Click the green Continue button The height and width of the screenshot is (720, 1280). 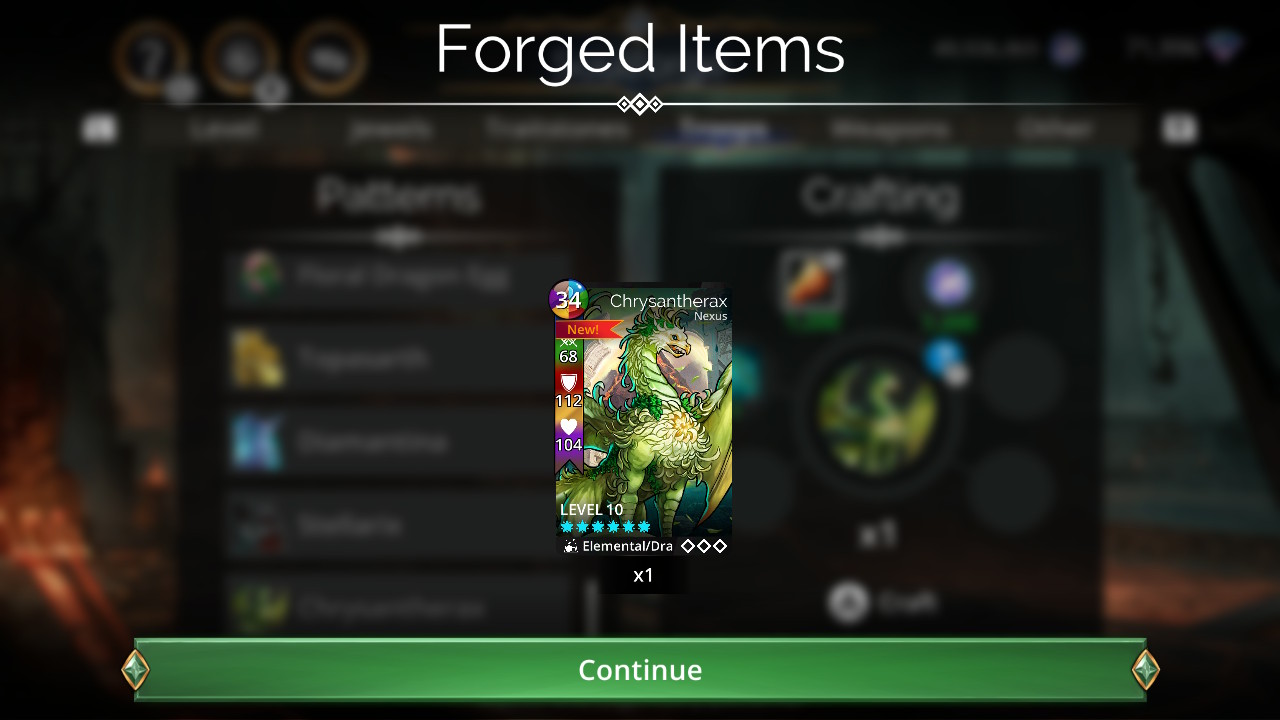point(640,669)
